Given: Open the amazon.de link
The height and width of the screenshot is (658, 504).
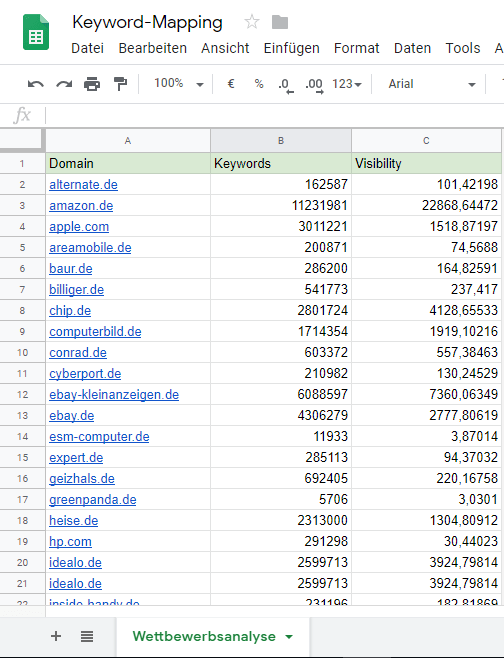Looking at the screenshot, I should (x=81, y=206).
